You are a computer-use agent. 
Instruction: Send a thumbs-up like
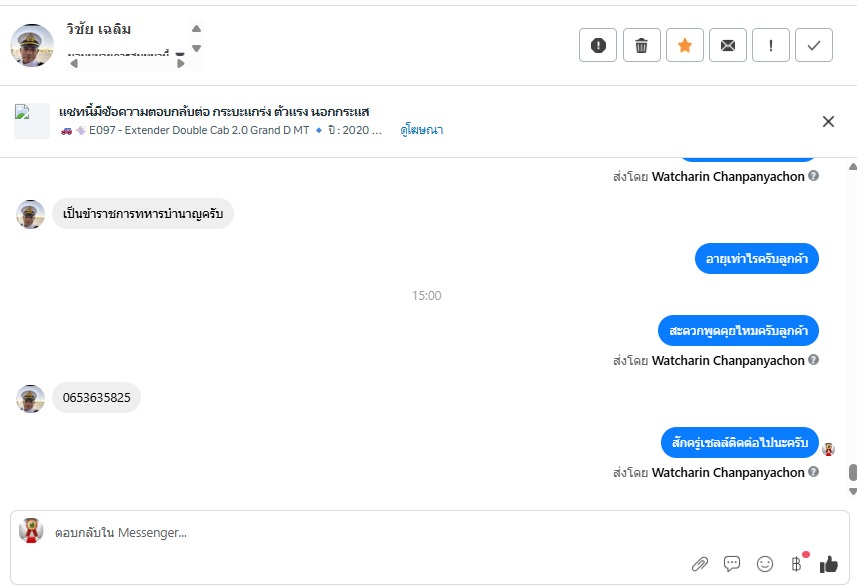click(828, 564)
